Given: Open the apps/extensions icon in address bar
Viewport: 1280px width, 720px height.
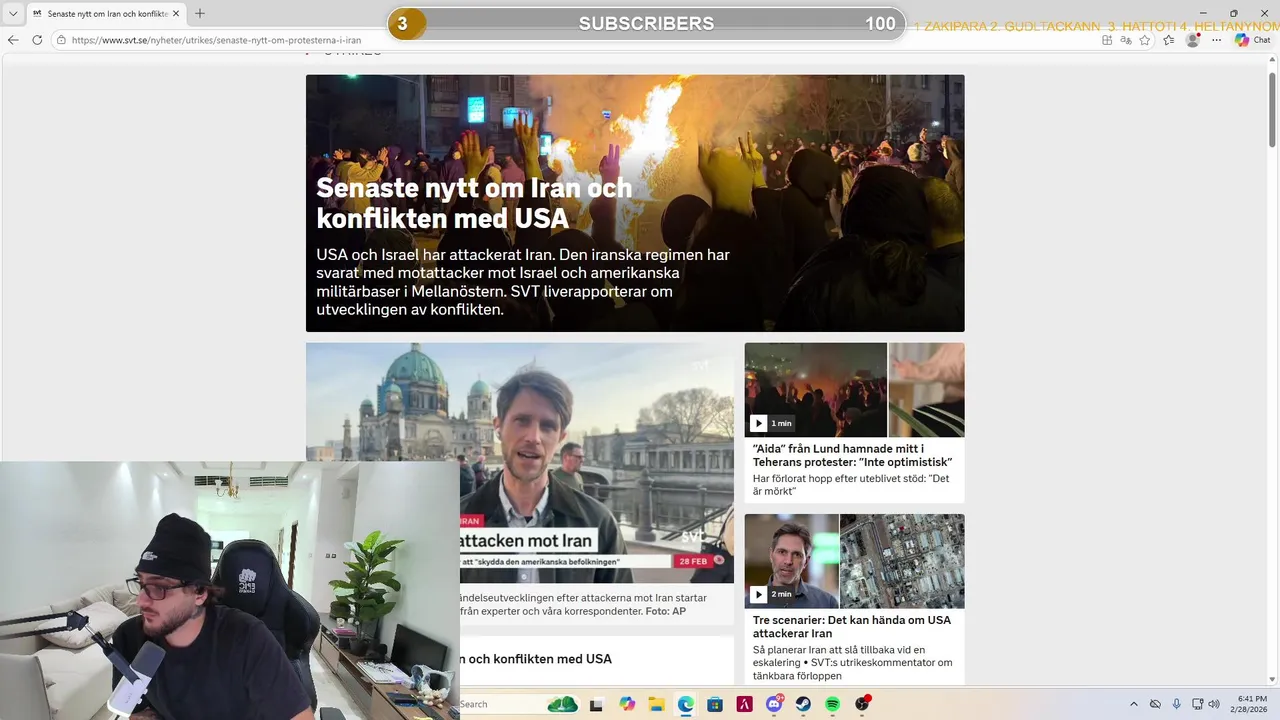Looking at the screenshot, I should pos(1107,40).
